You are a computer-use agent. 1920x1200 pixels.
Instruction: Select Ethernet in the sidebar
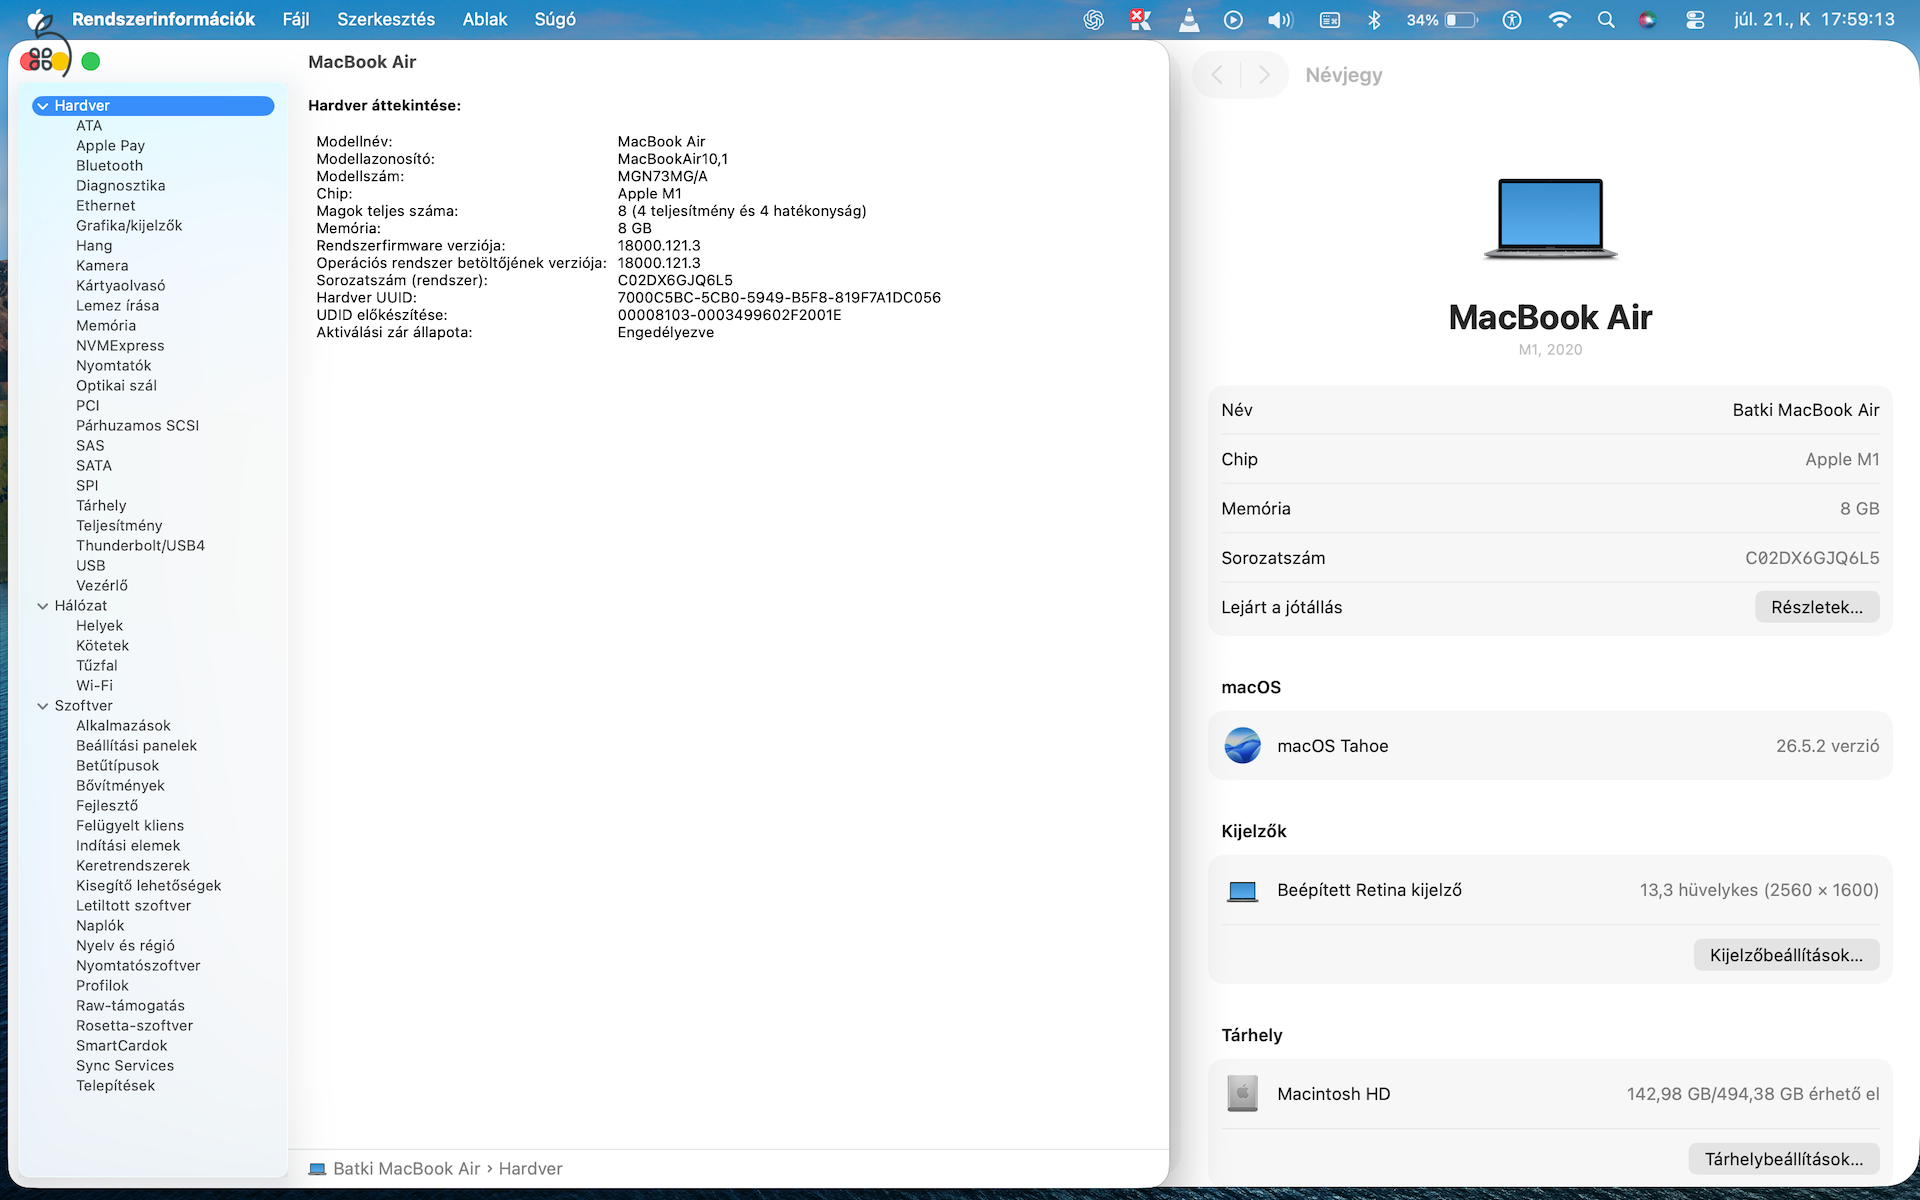coord(105,206)
